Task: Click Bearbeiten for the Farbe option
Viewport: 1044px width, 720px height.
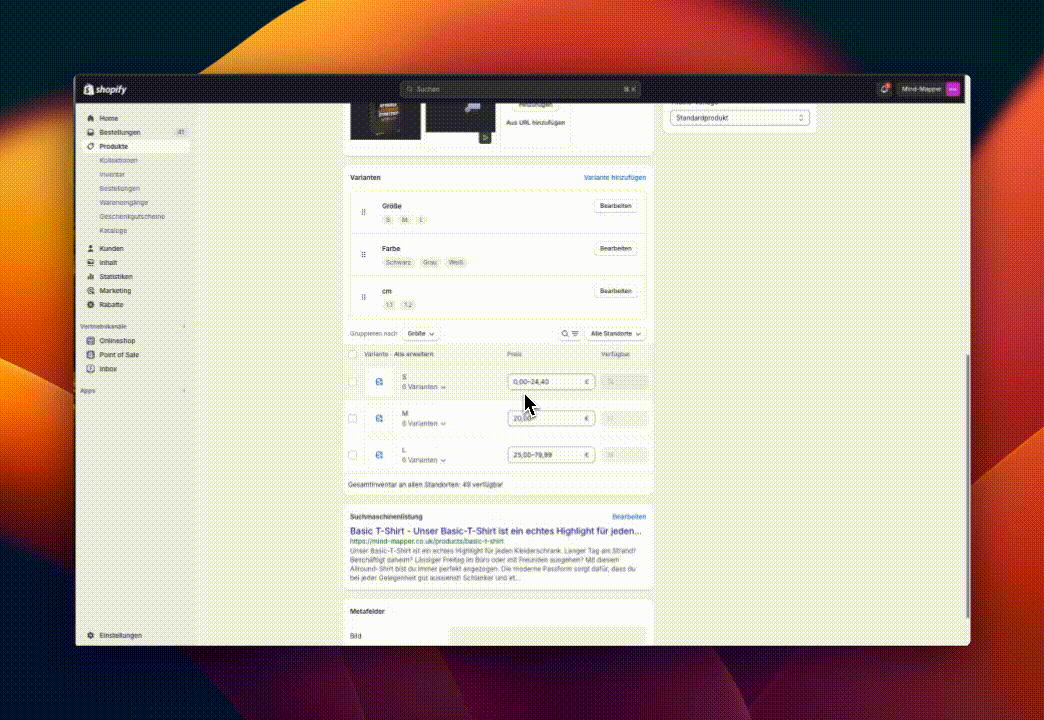Action: click(615, 249)
